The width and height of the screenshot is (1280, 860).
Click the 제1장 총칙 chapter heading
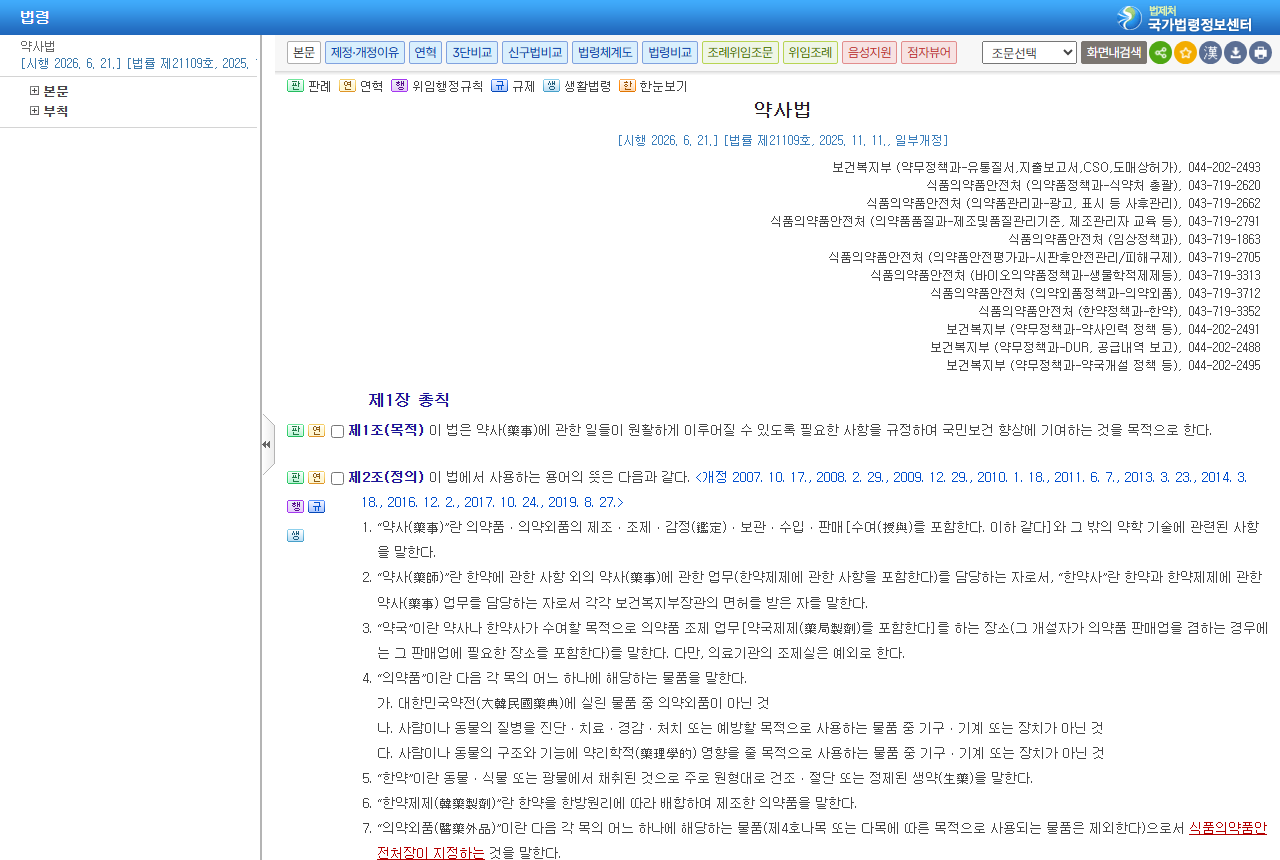click(x=409, y=400)
